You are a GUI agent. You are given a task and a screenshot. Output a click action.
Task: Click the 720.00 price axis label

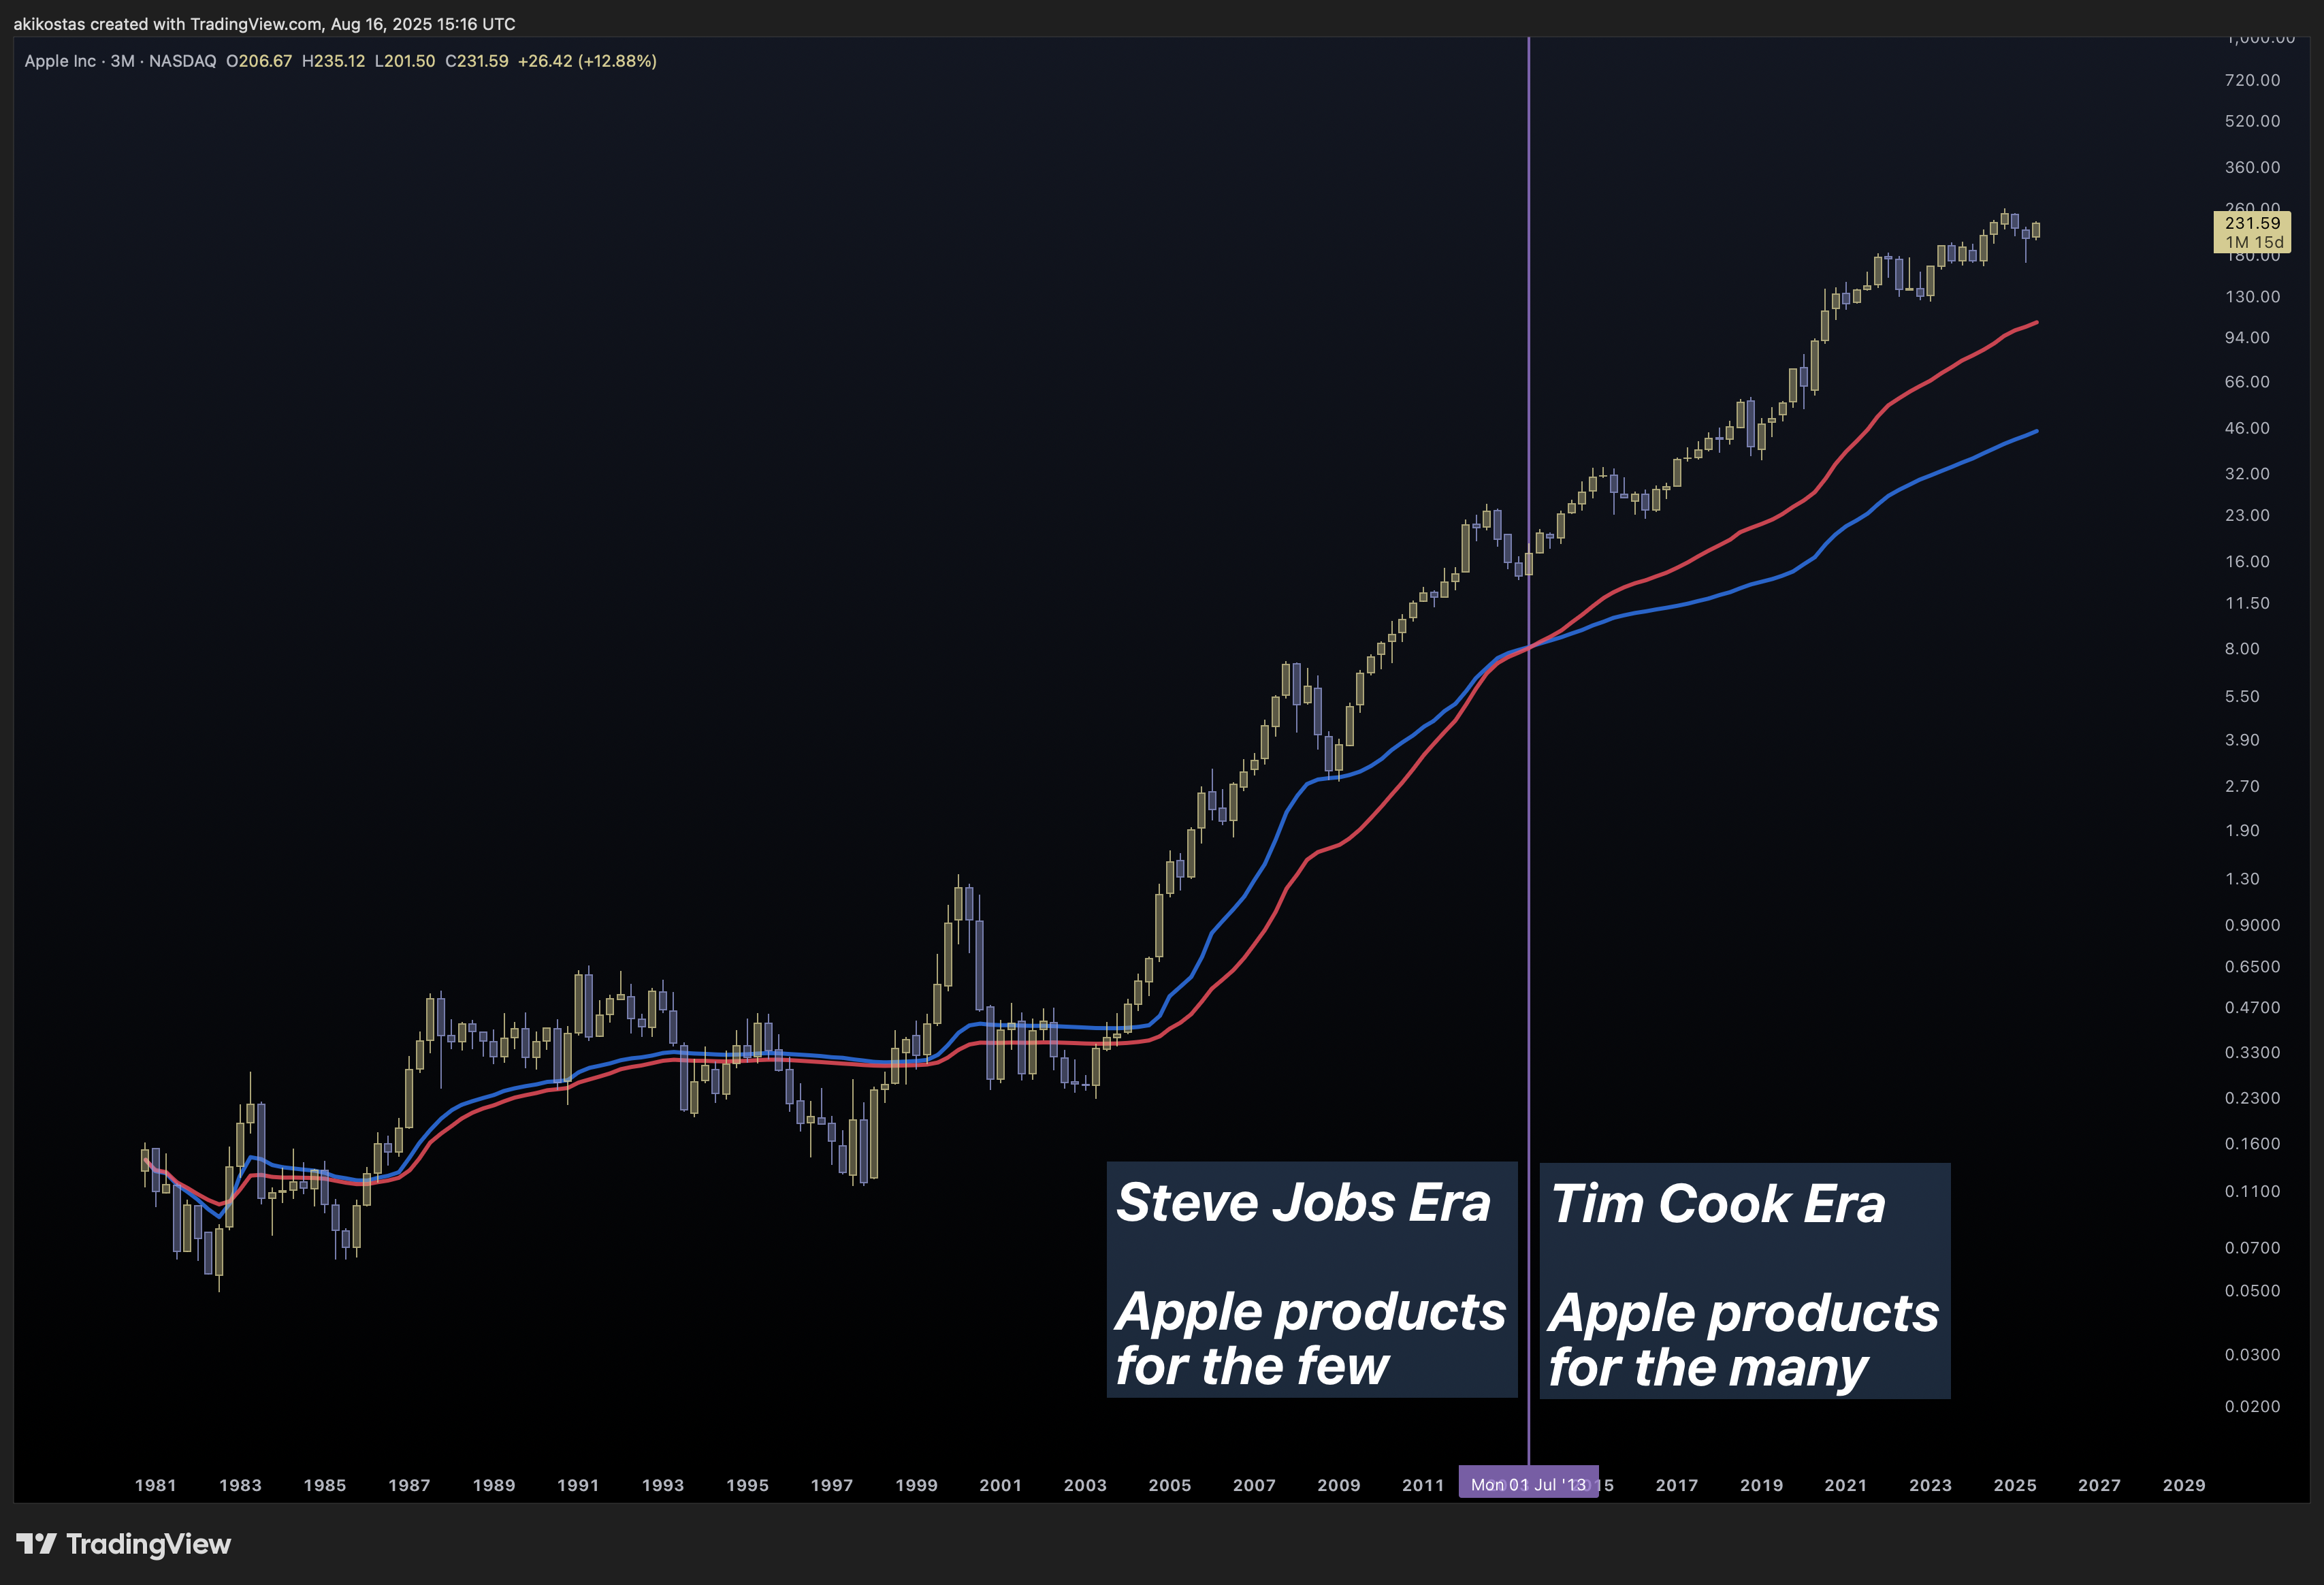[2252, 80]
